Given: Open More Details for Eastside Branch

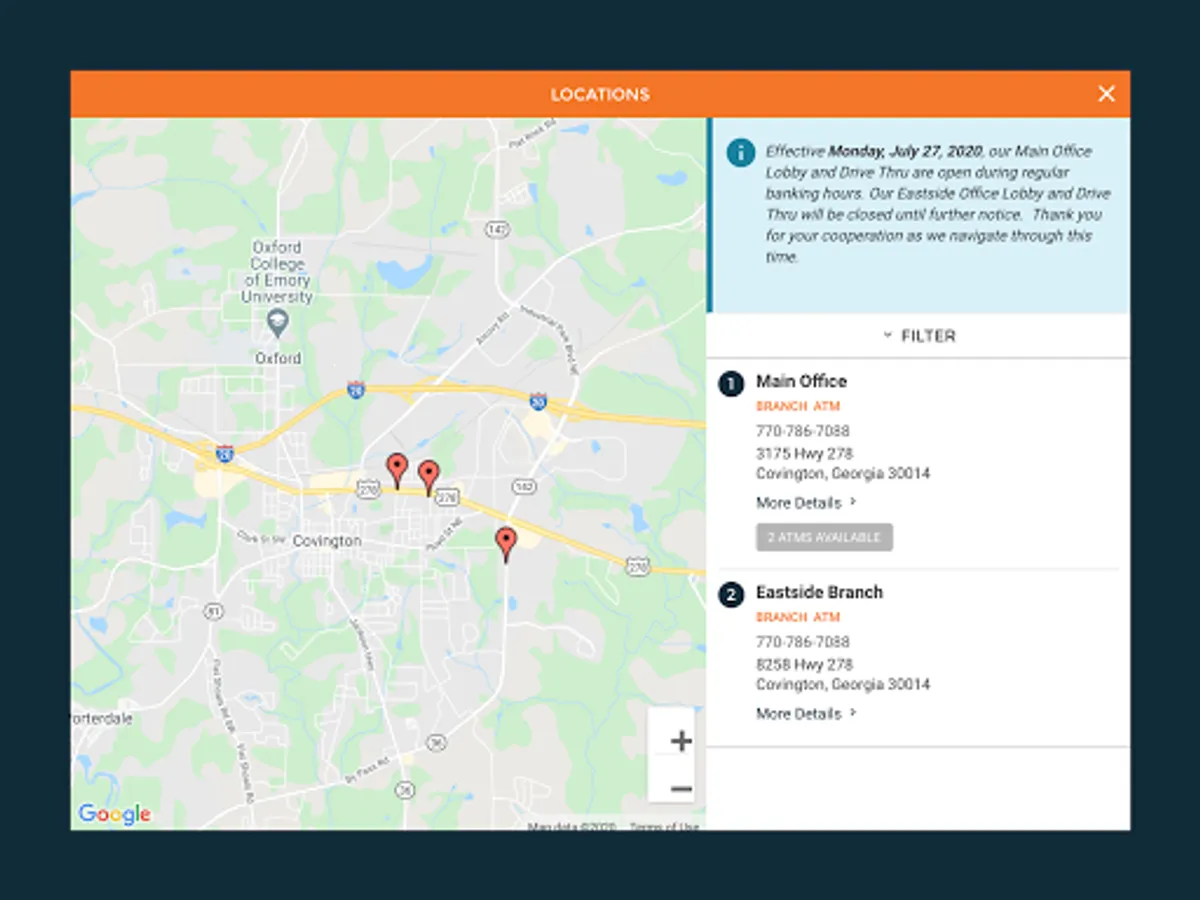Looking at the screenshot, I should click(x=800, y=713).
